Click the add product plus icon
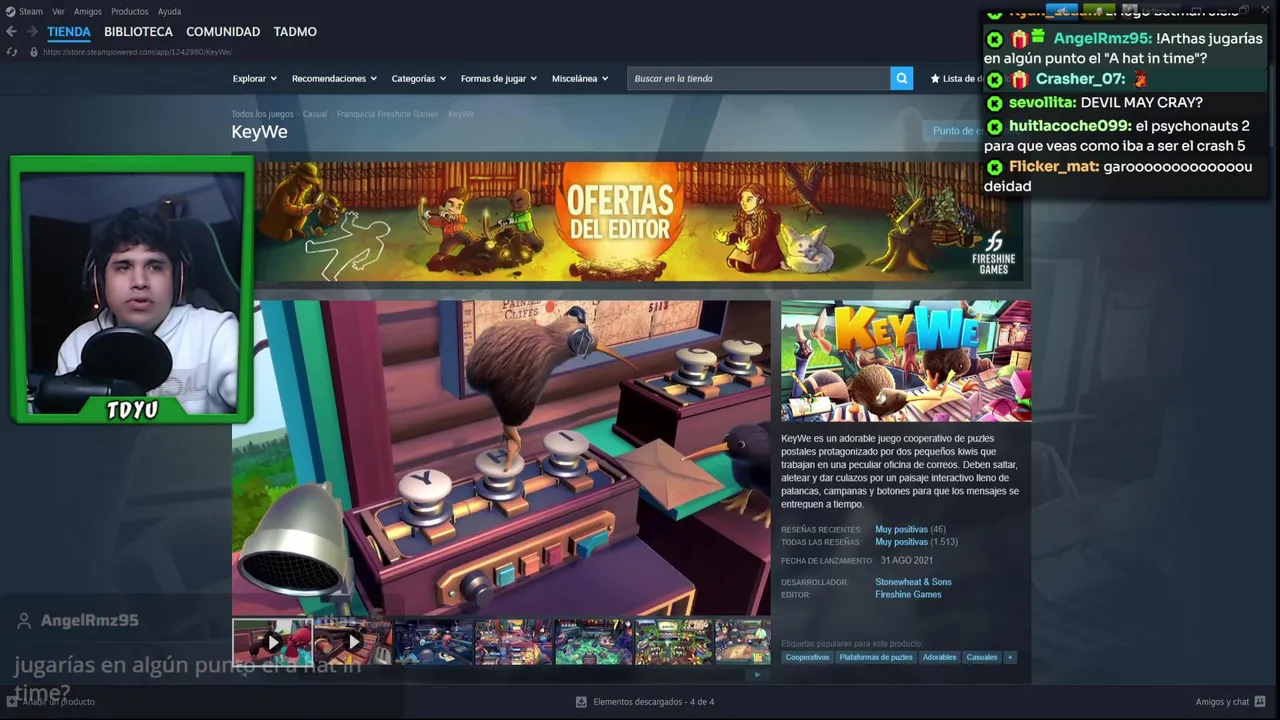Viewport: 1280px width, 720px height. [x=12, y=701]
